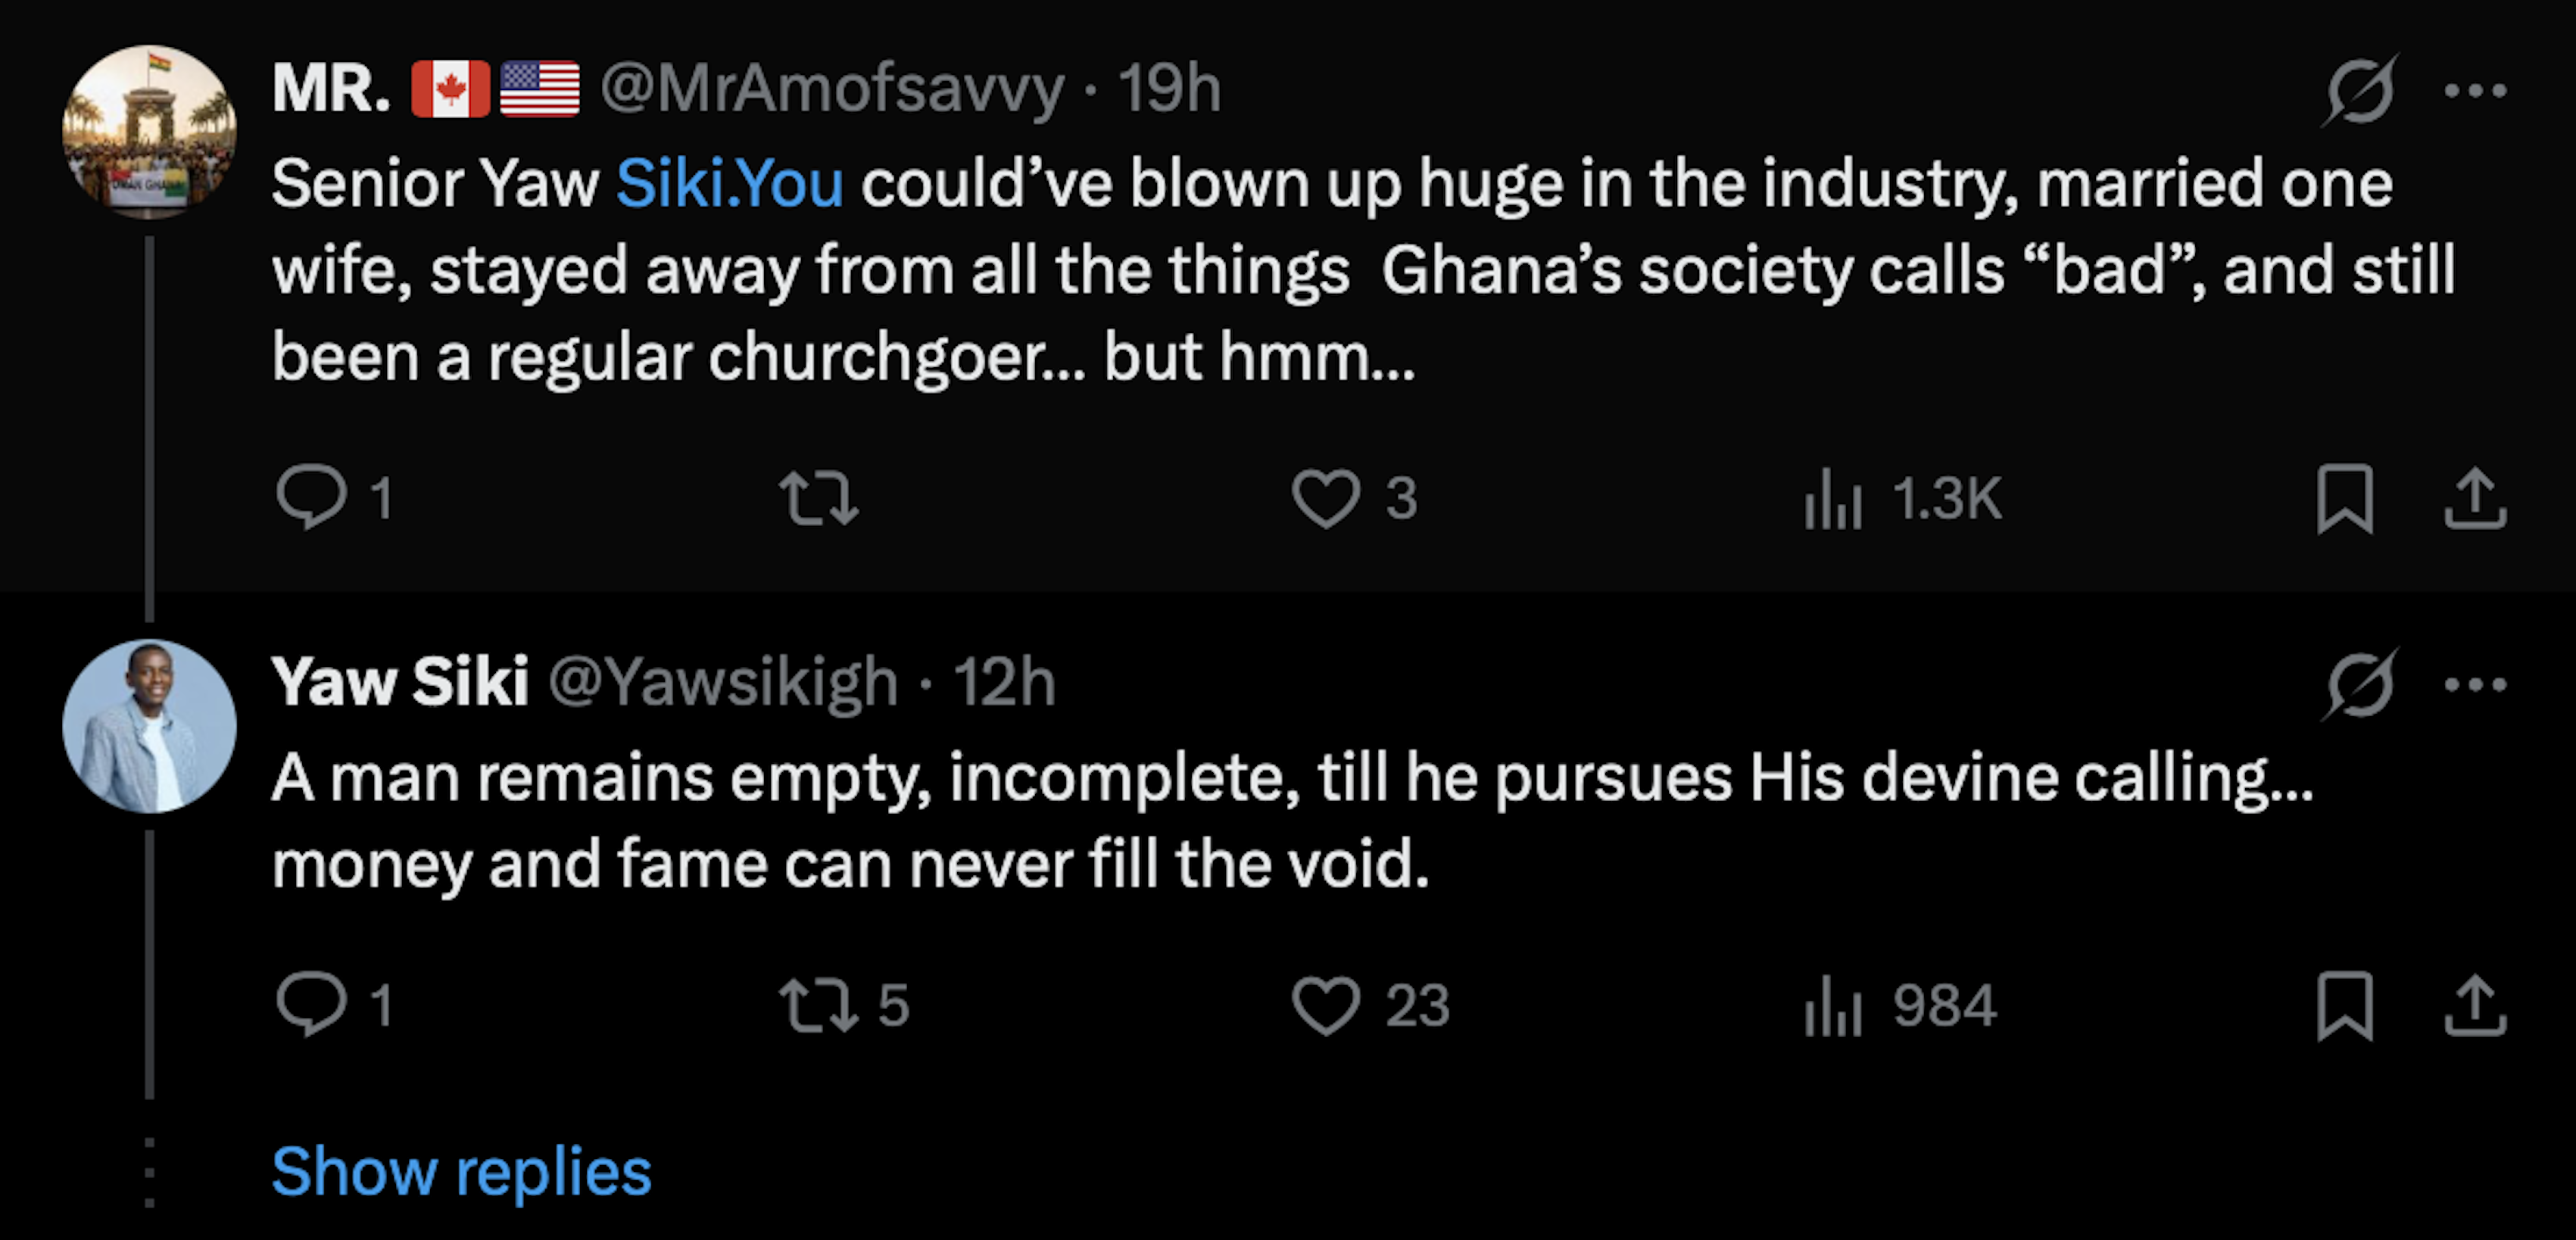Open Grok icon on Yaw Siki's tweet
Screen dimensions: 2576x1240
point(2360,684)
